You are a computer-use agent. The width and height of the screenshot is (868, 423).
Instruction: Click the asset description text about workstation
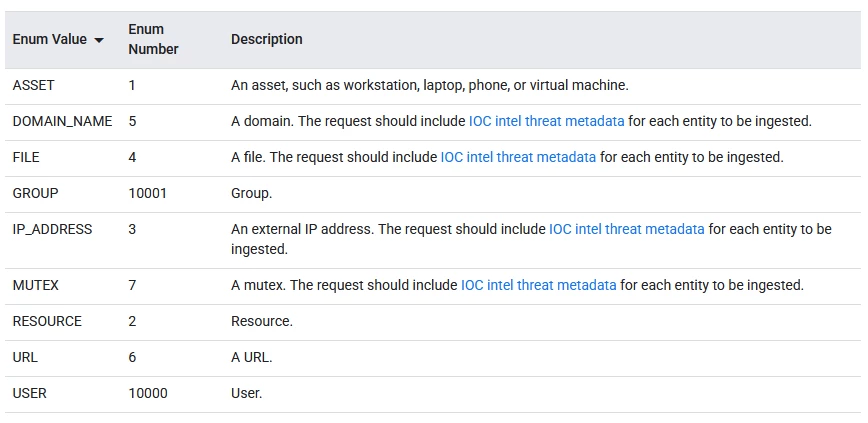point(430,85)
